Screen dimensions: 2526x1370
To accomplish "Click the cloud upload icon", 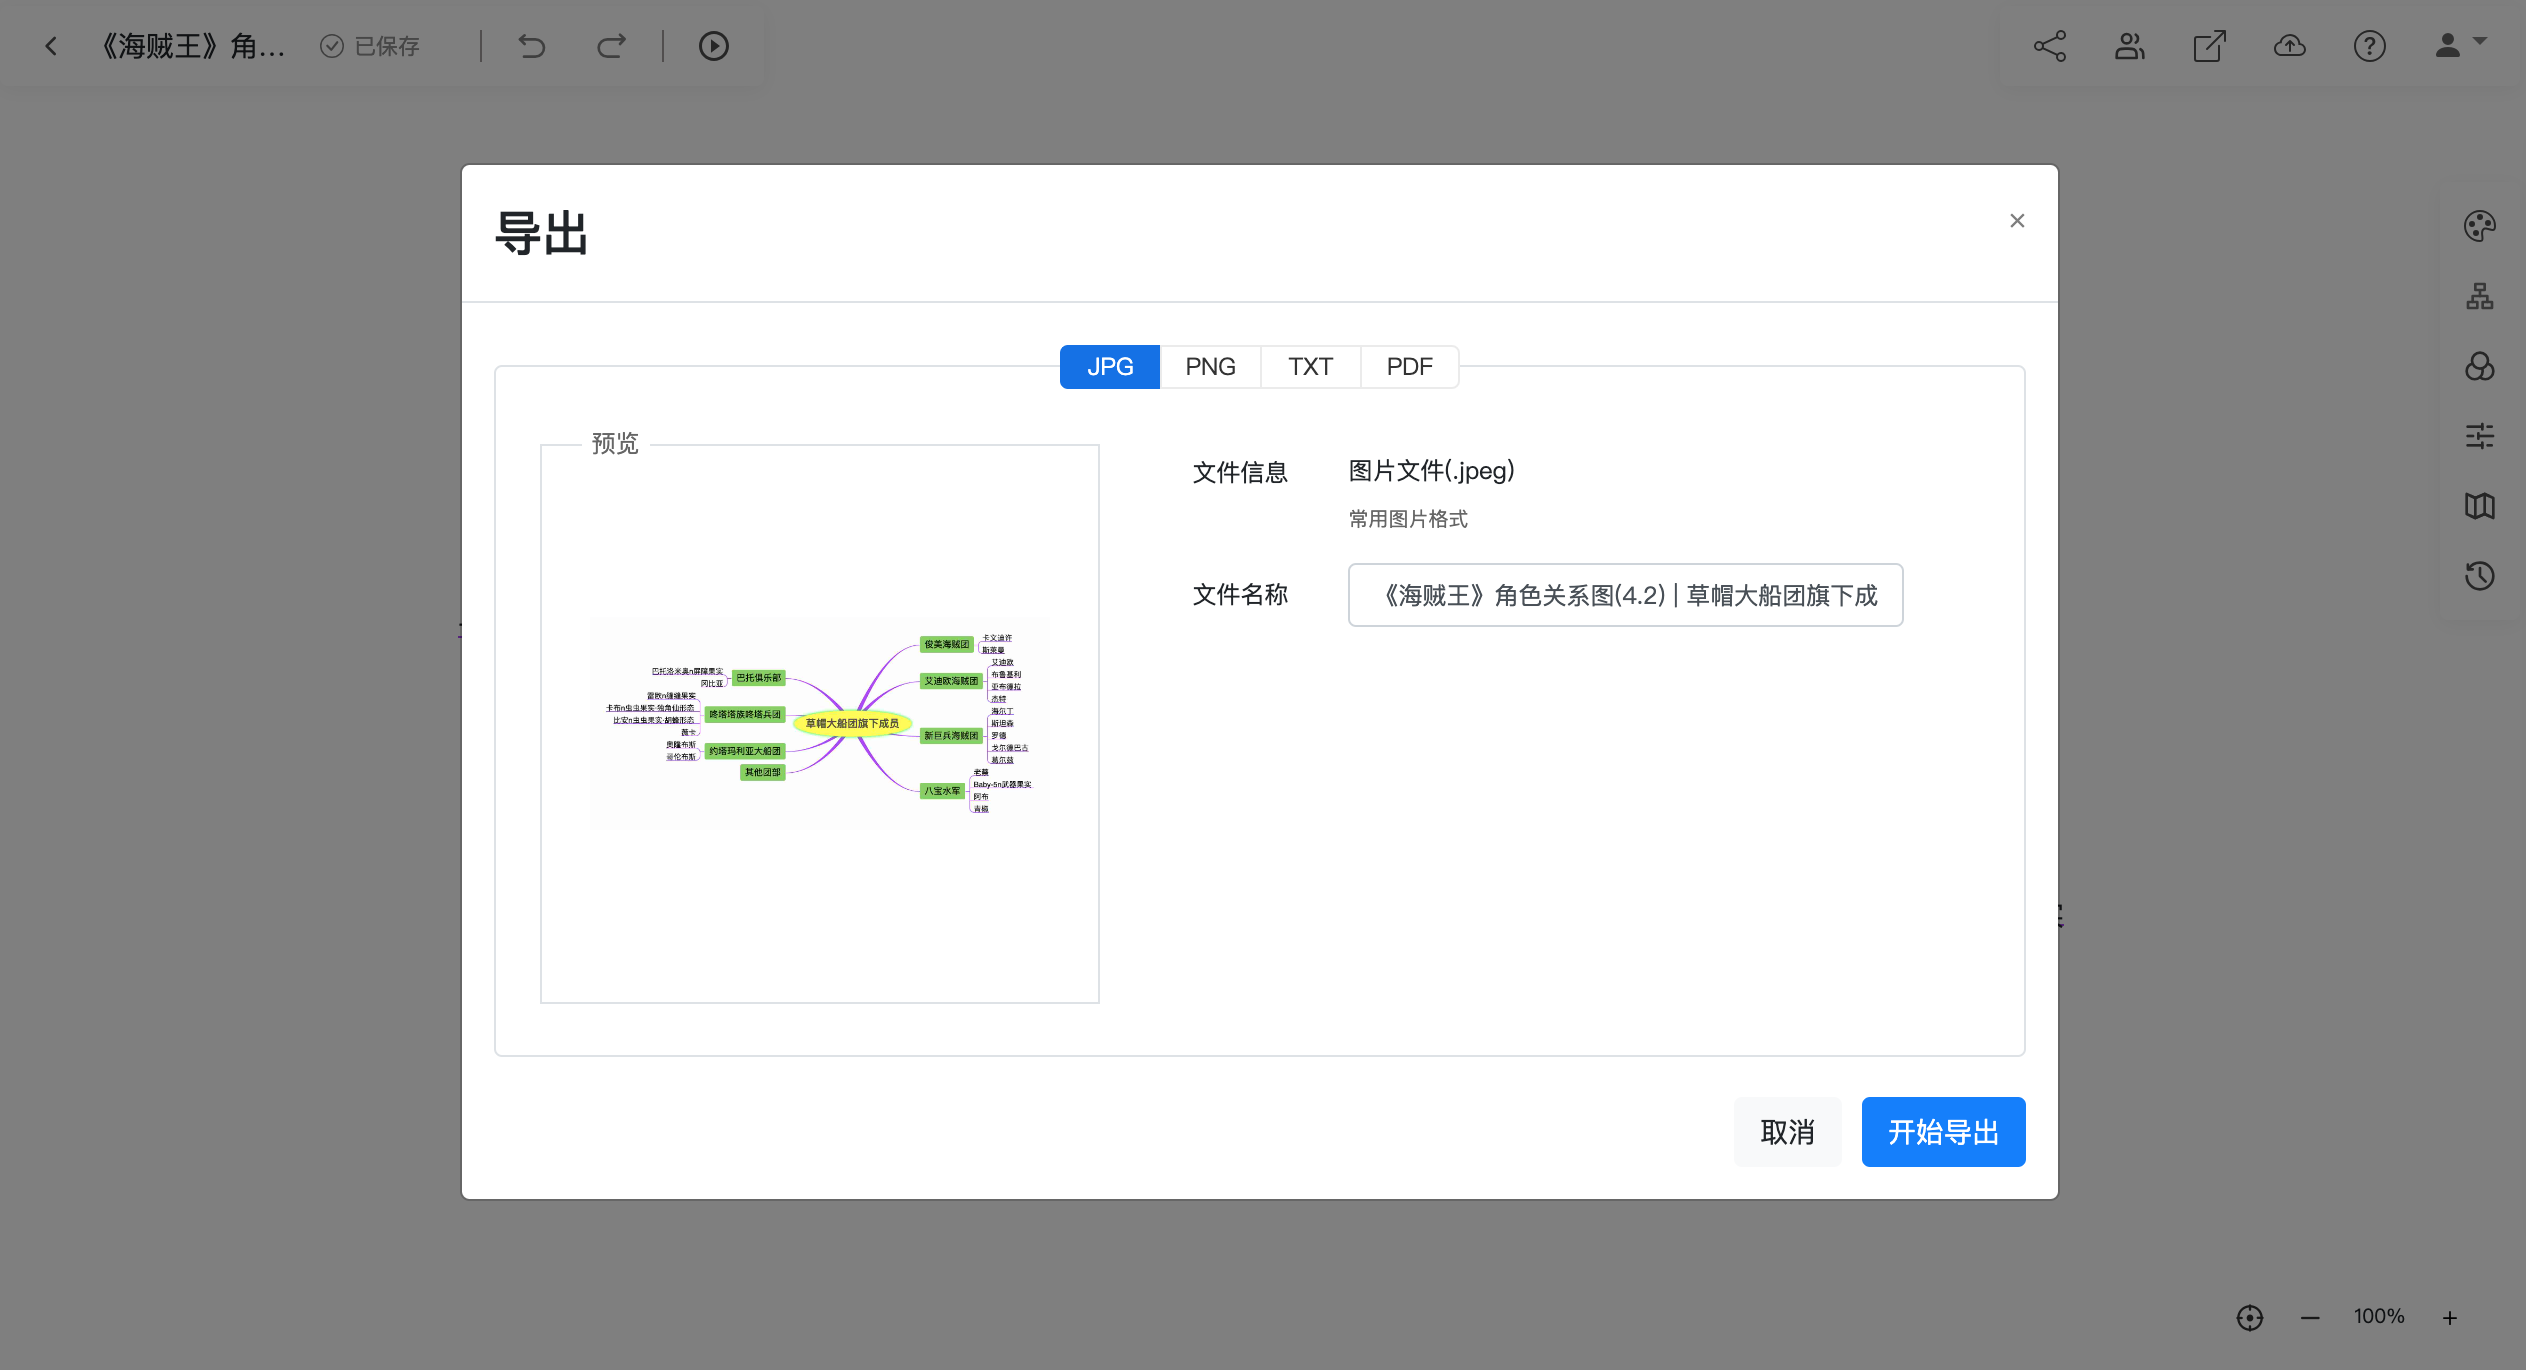I will coord(2289,46).
